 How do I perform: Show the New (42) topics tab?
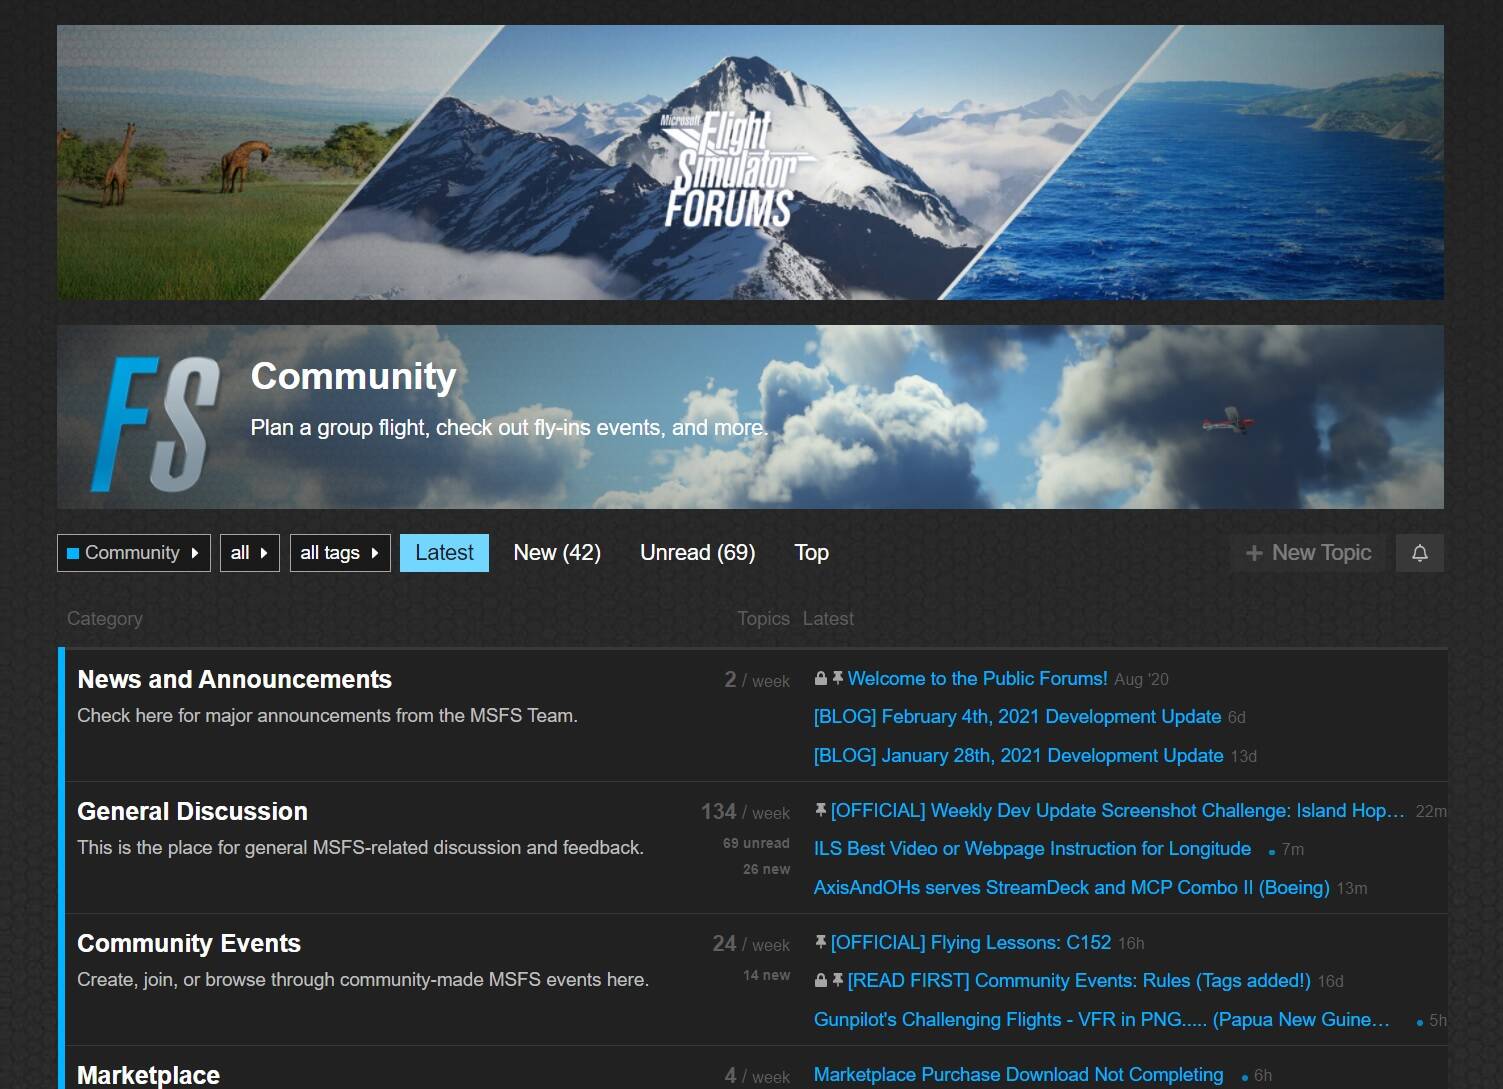[557, 553]
